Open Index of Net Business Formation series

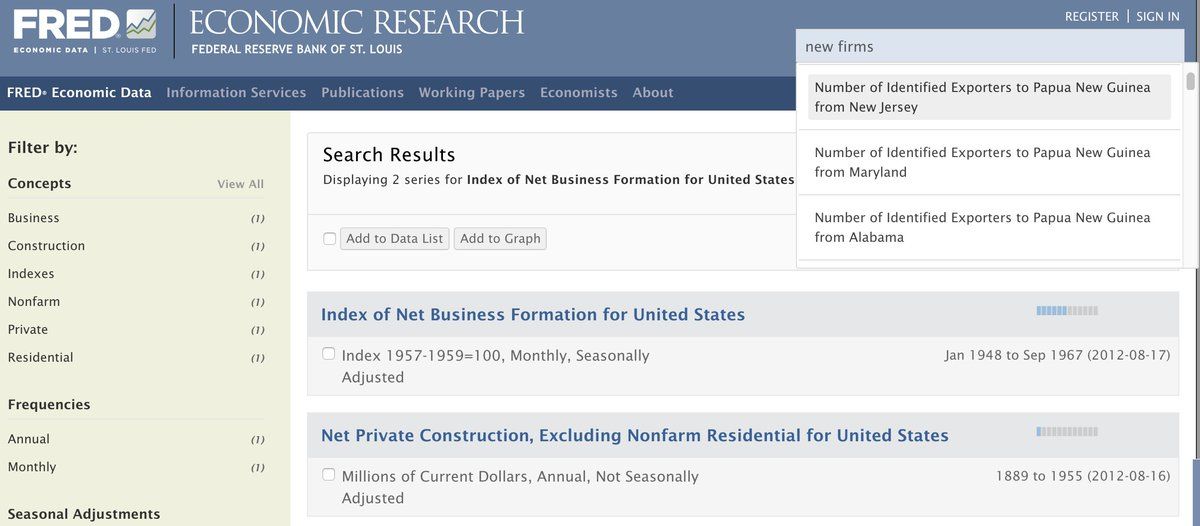point(533,315)
